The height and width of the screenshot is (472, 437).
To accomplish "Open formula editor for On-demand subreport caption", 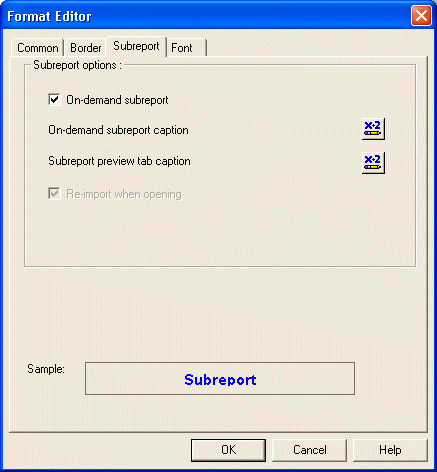I will (373, 129).
